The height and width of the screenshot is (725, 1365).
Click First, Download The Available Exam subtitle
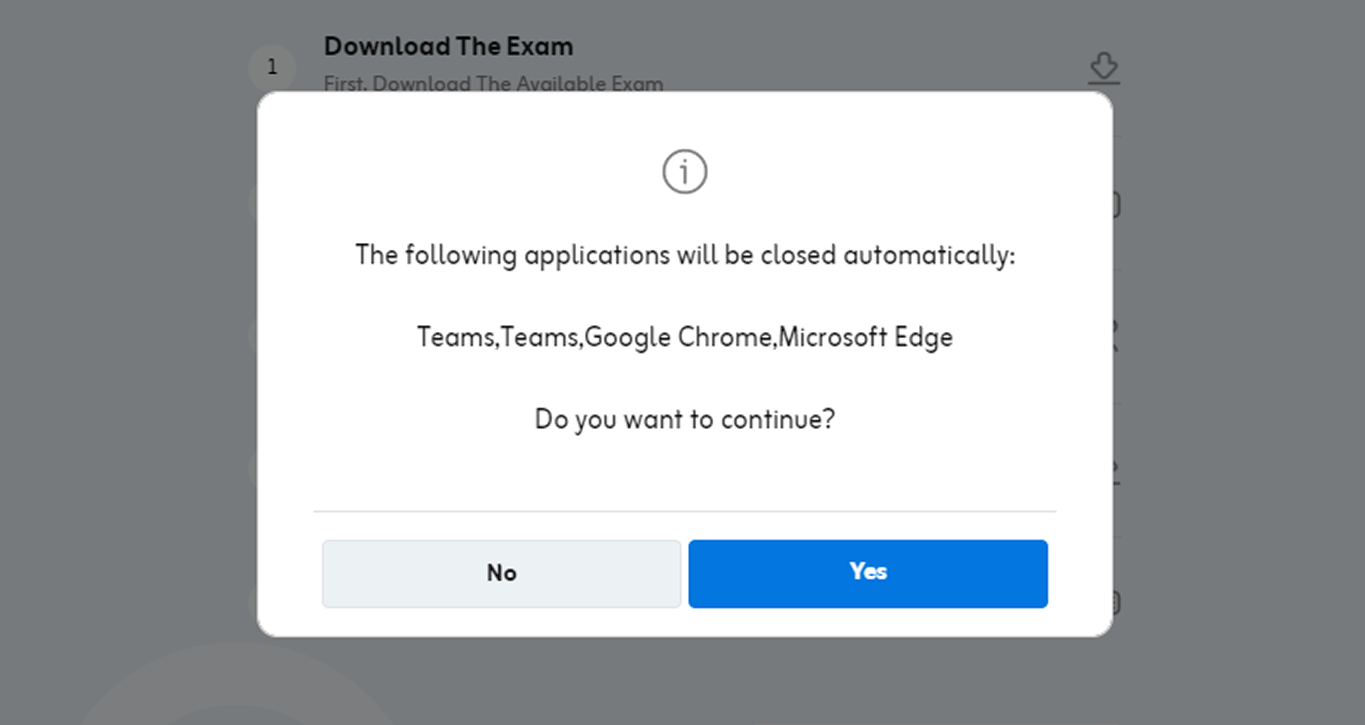493,84
